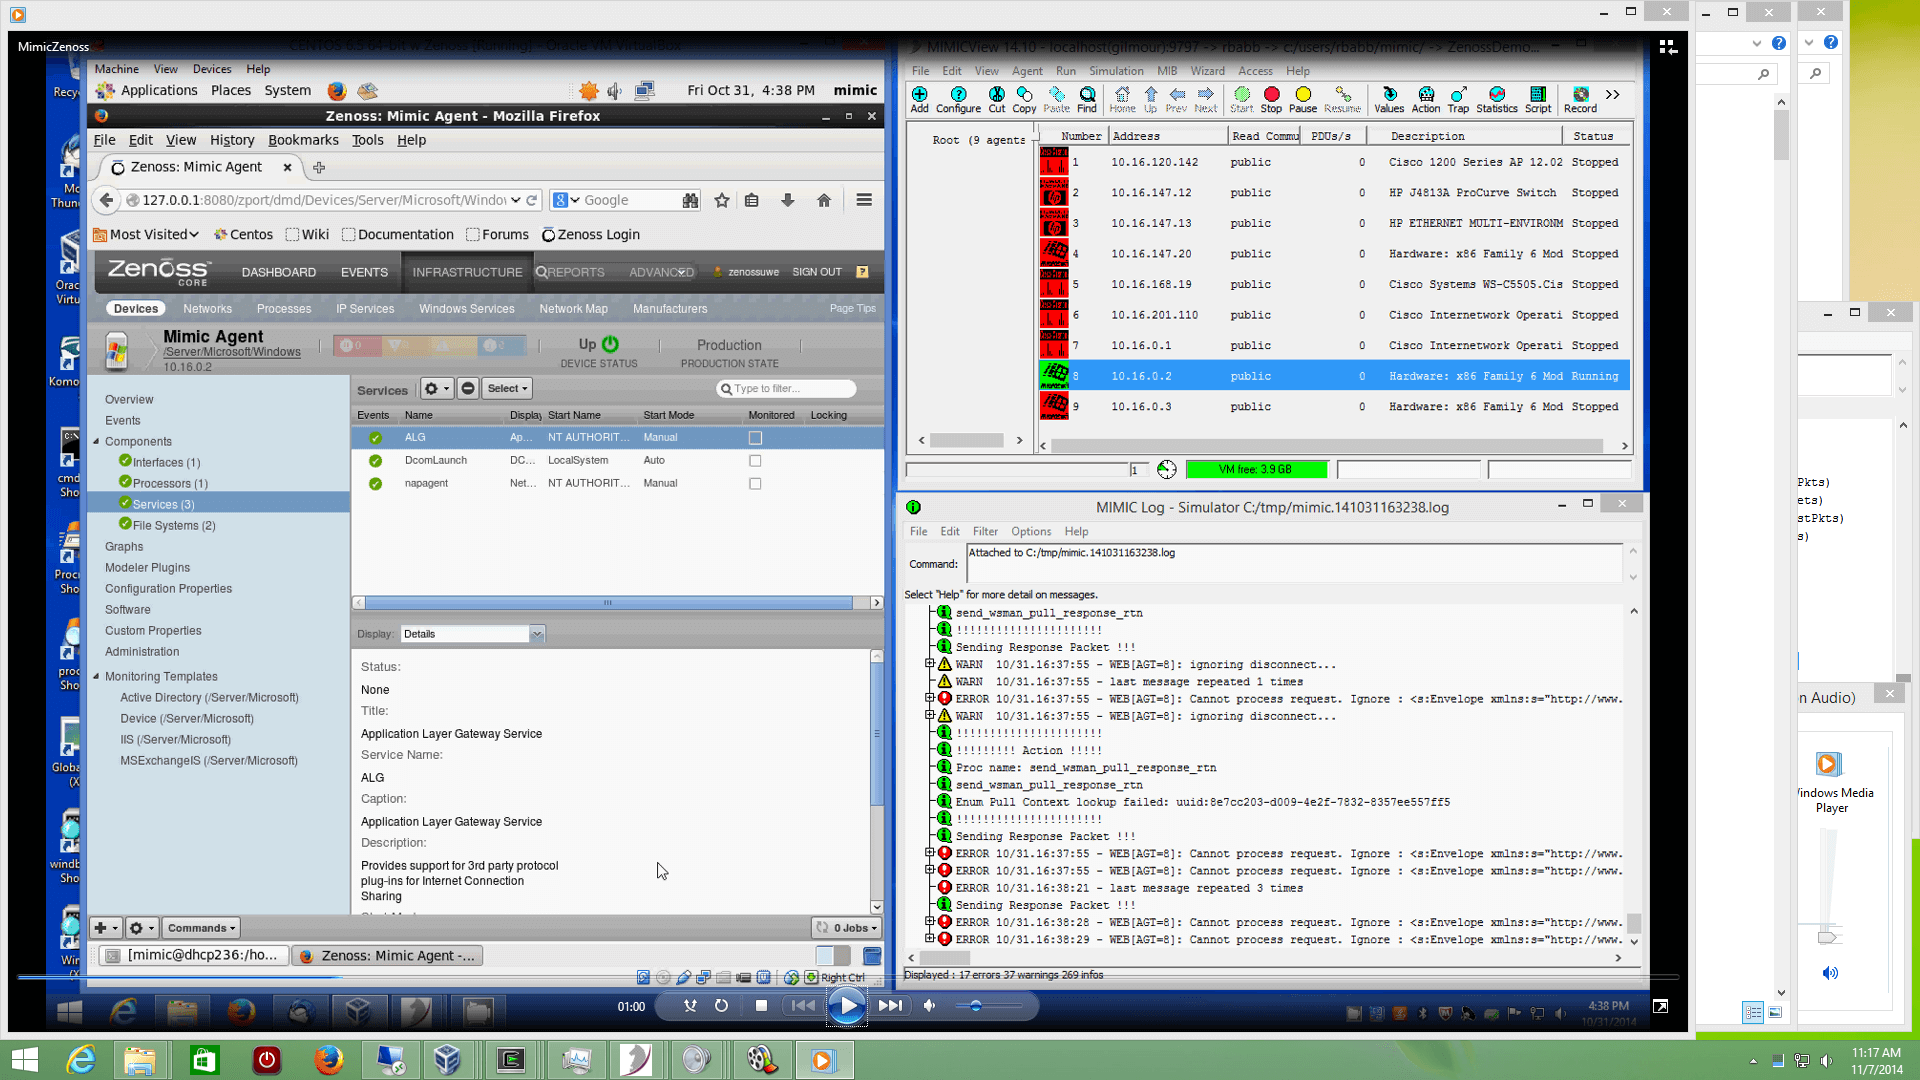
Task: Click the Documentation bookmark
Action: (x=397, y=235)
